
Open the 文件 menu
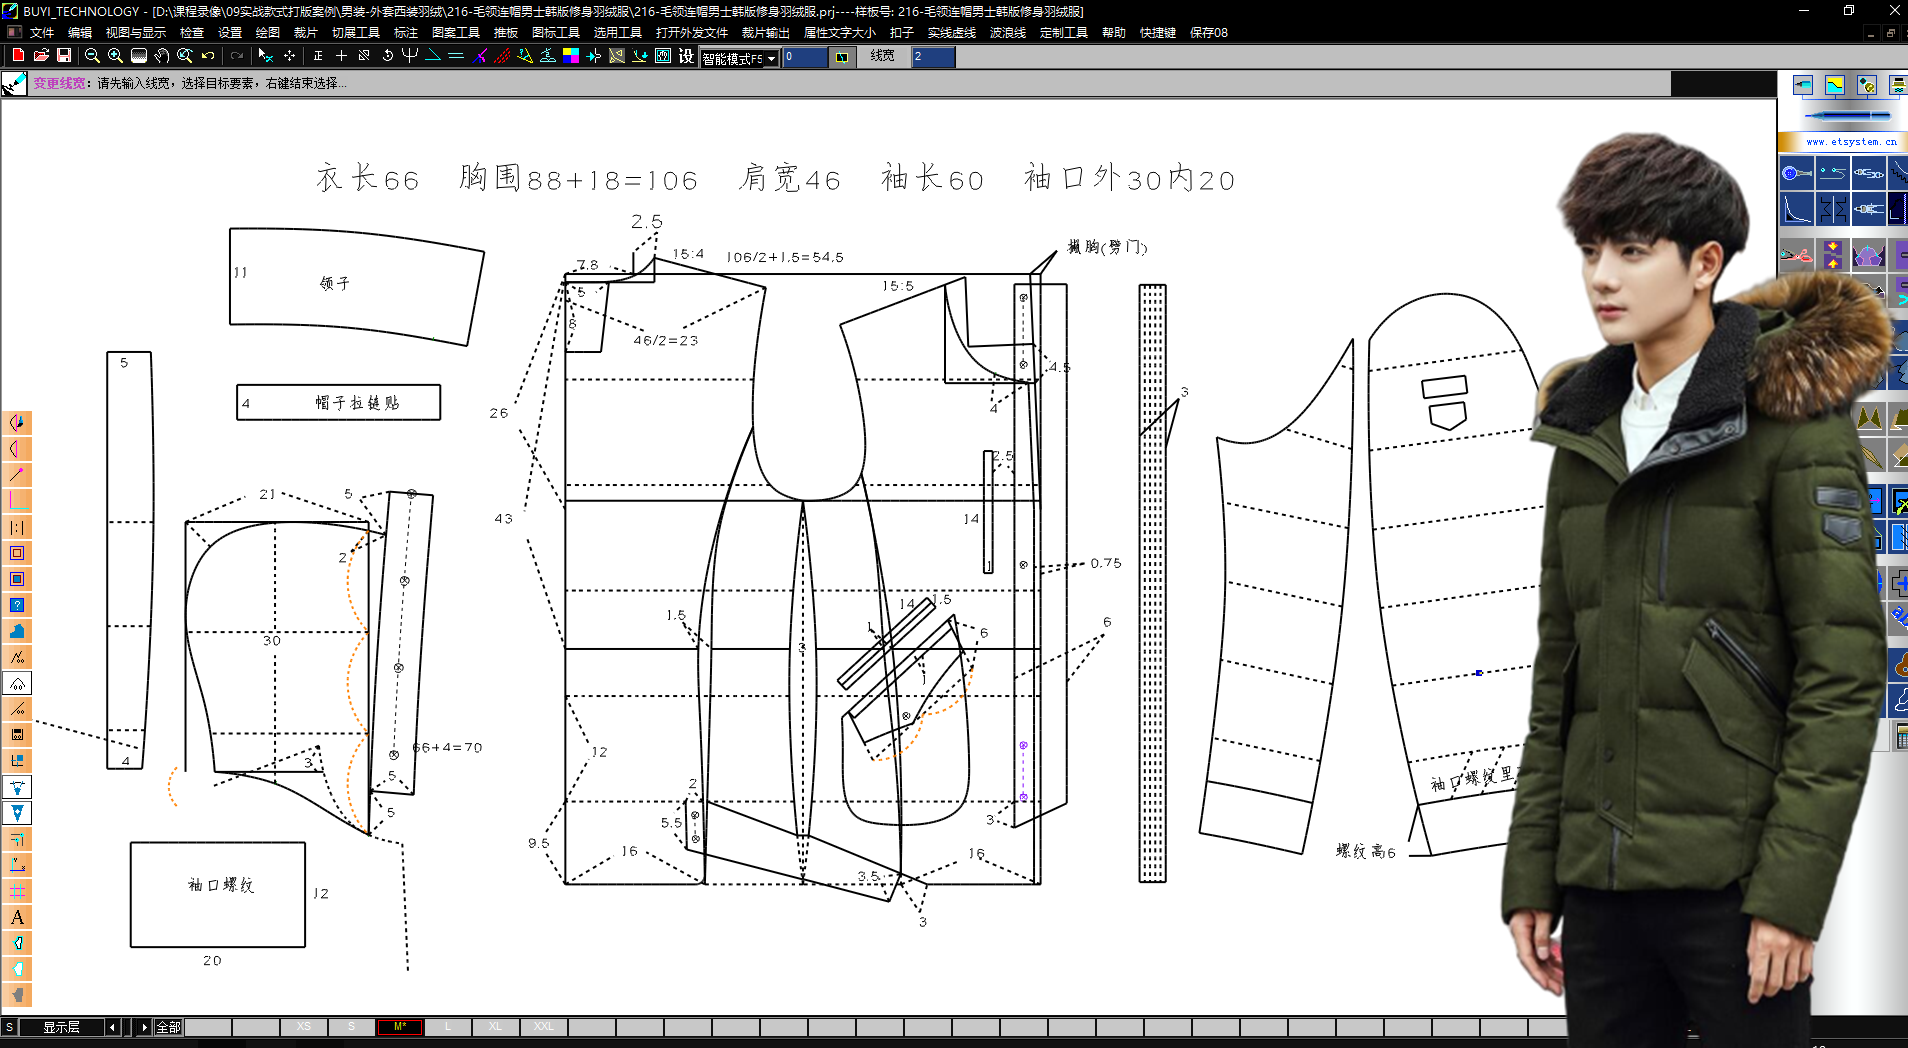click(x=42, y=33)
